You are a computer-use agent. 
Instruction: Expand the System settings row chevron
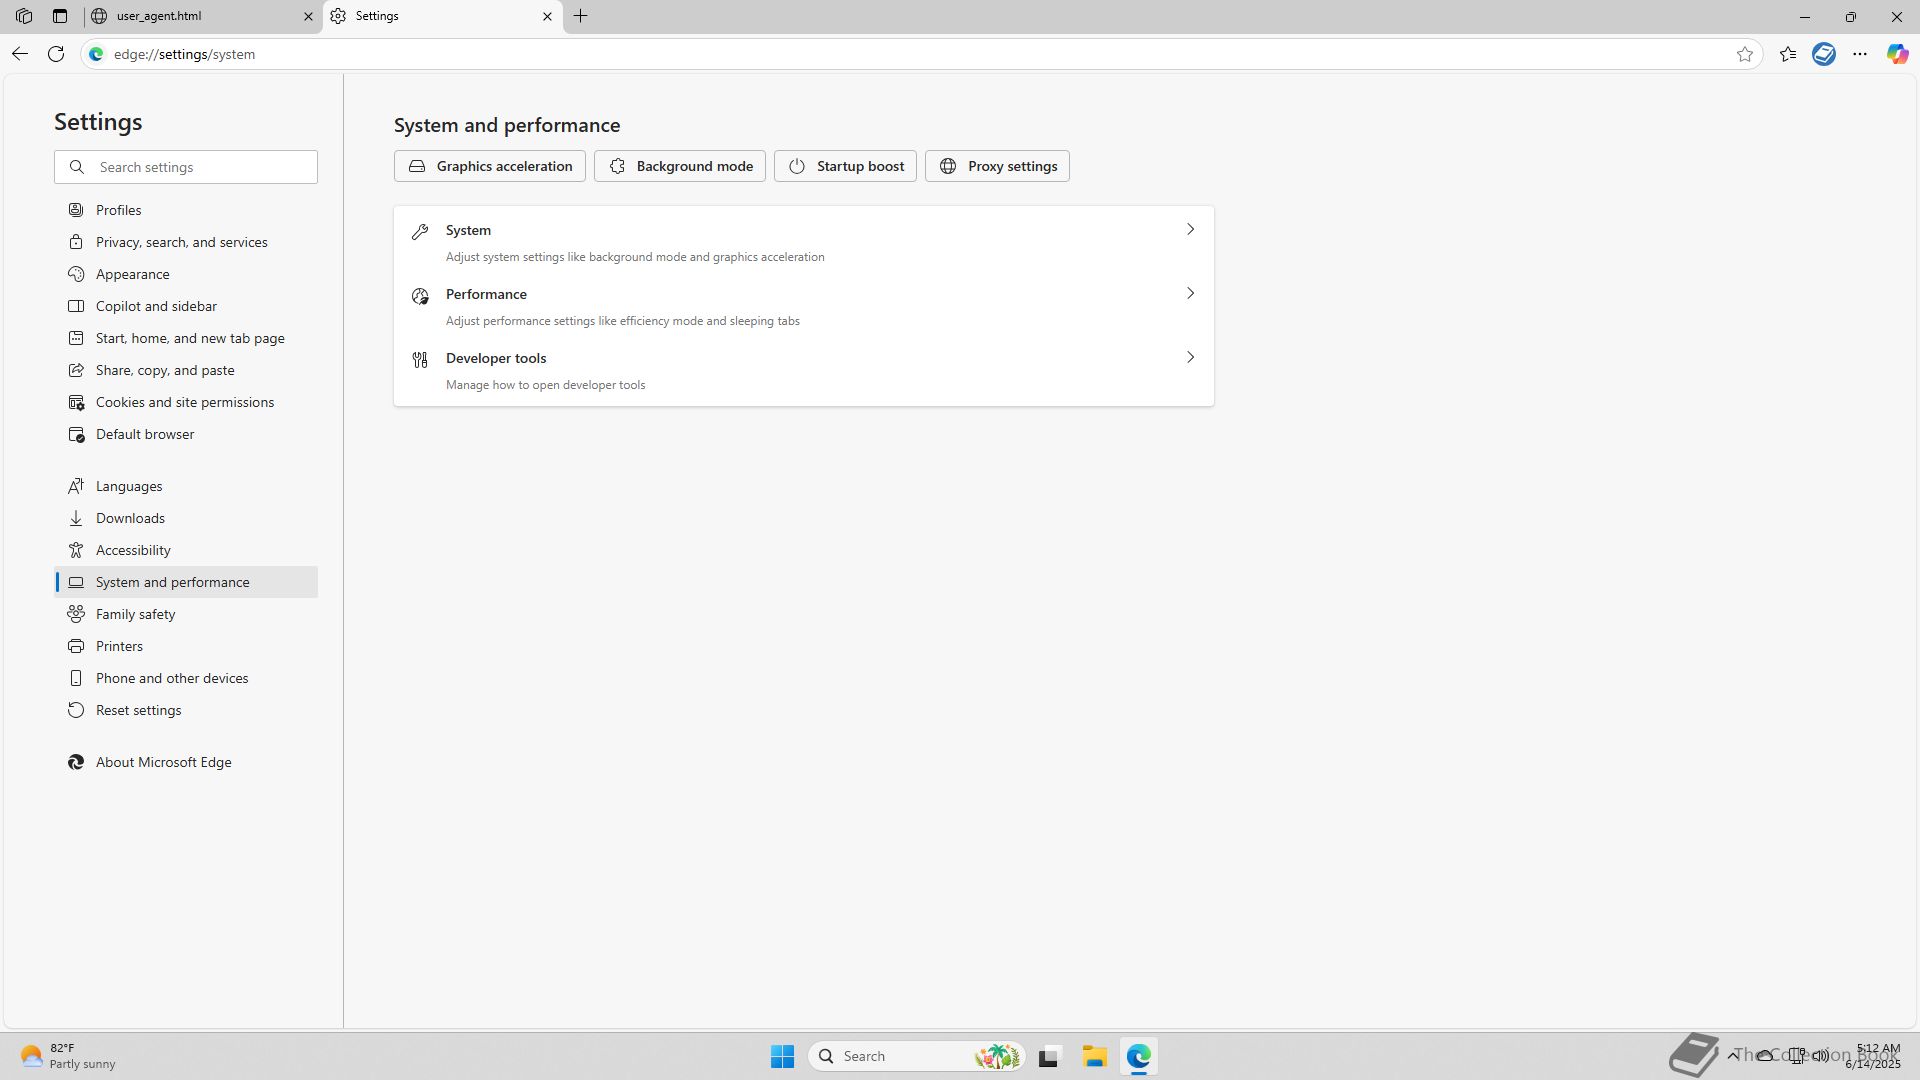coord(1190,230)
